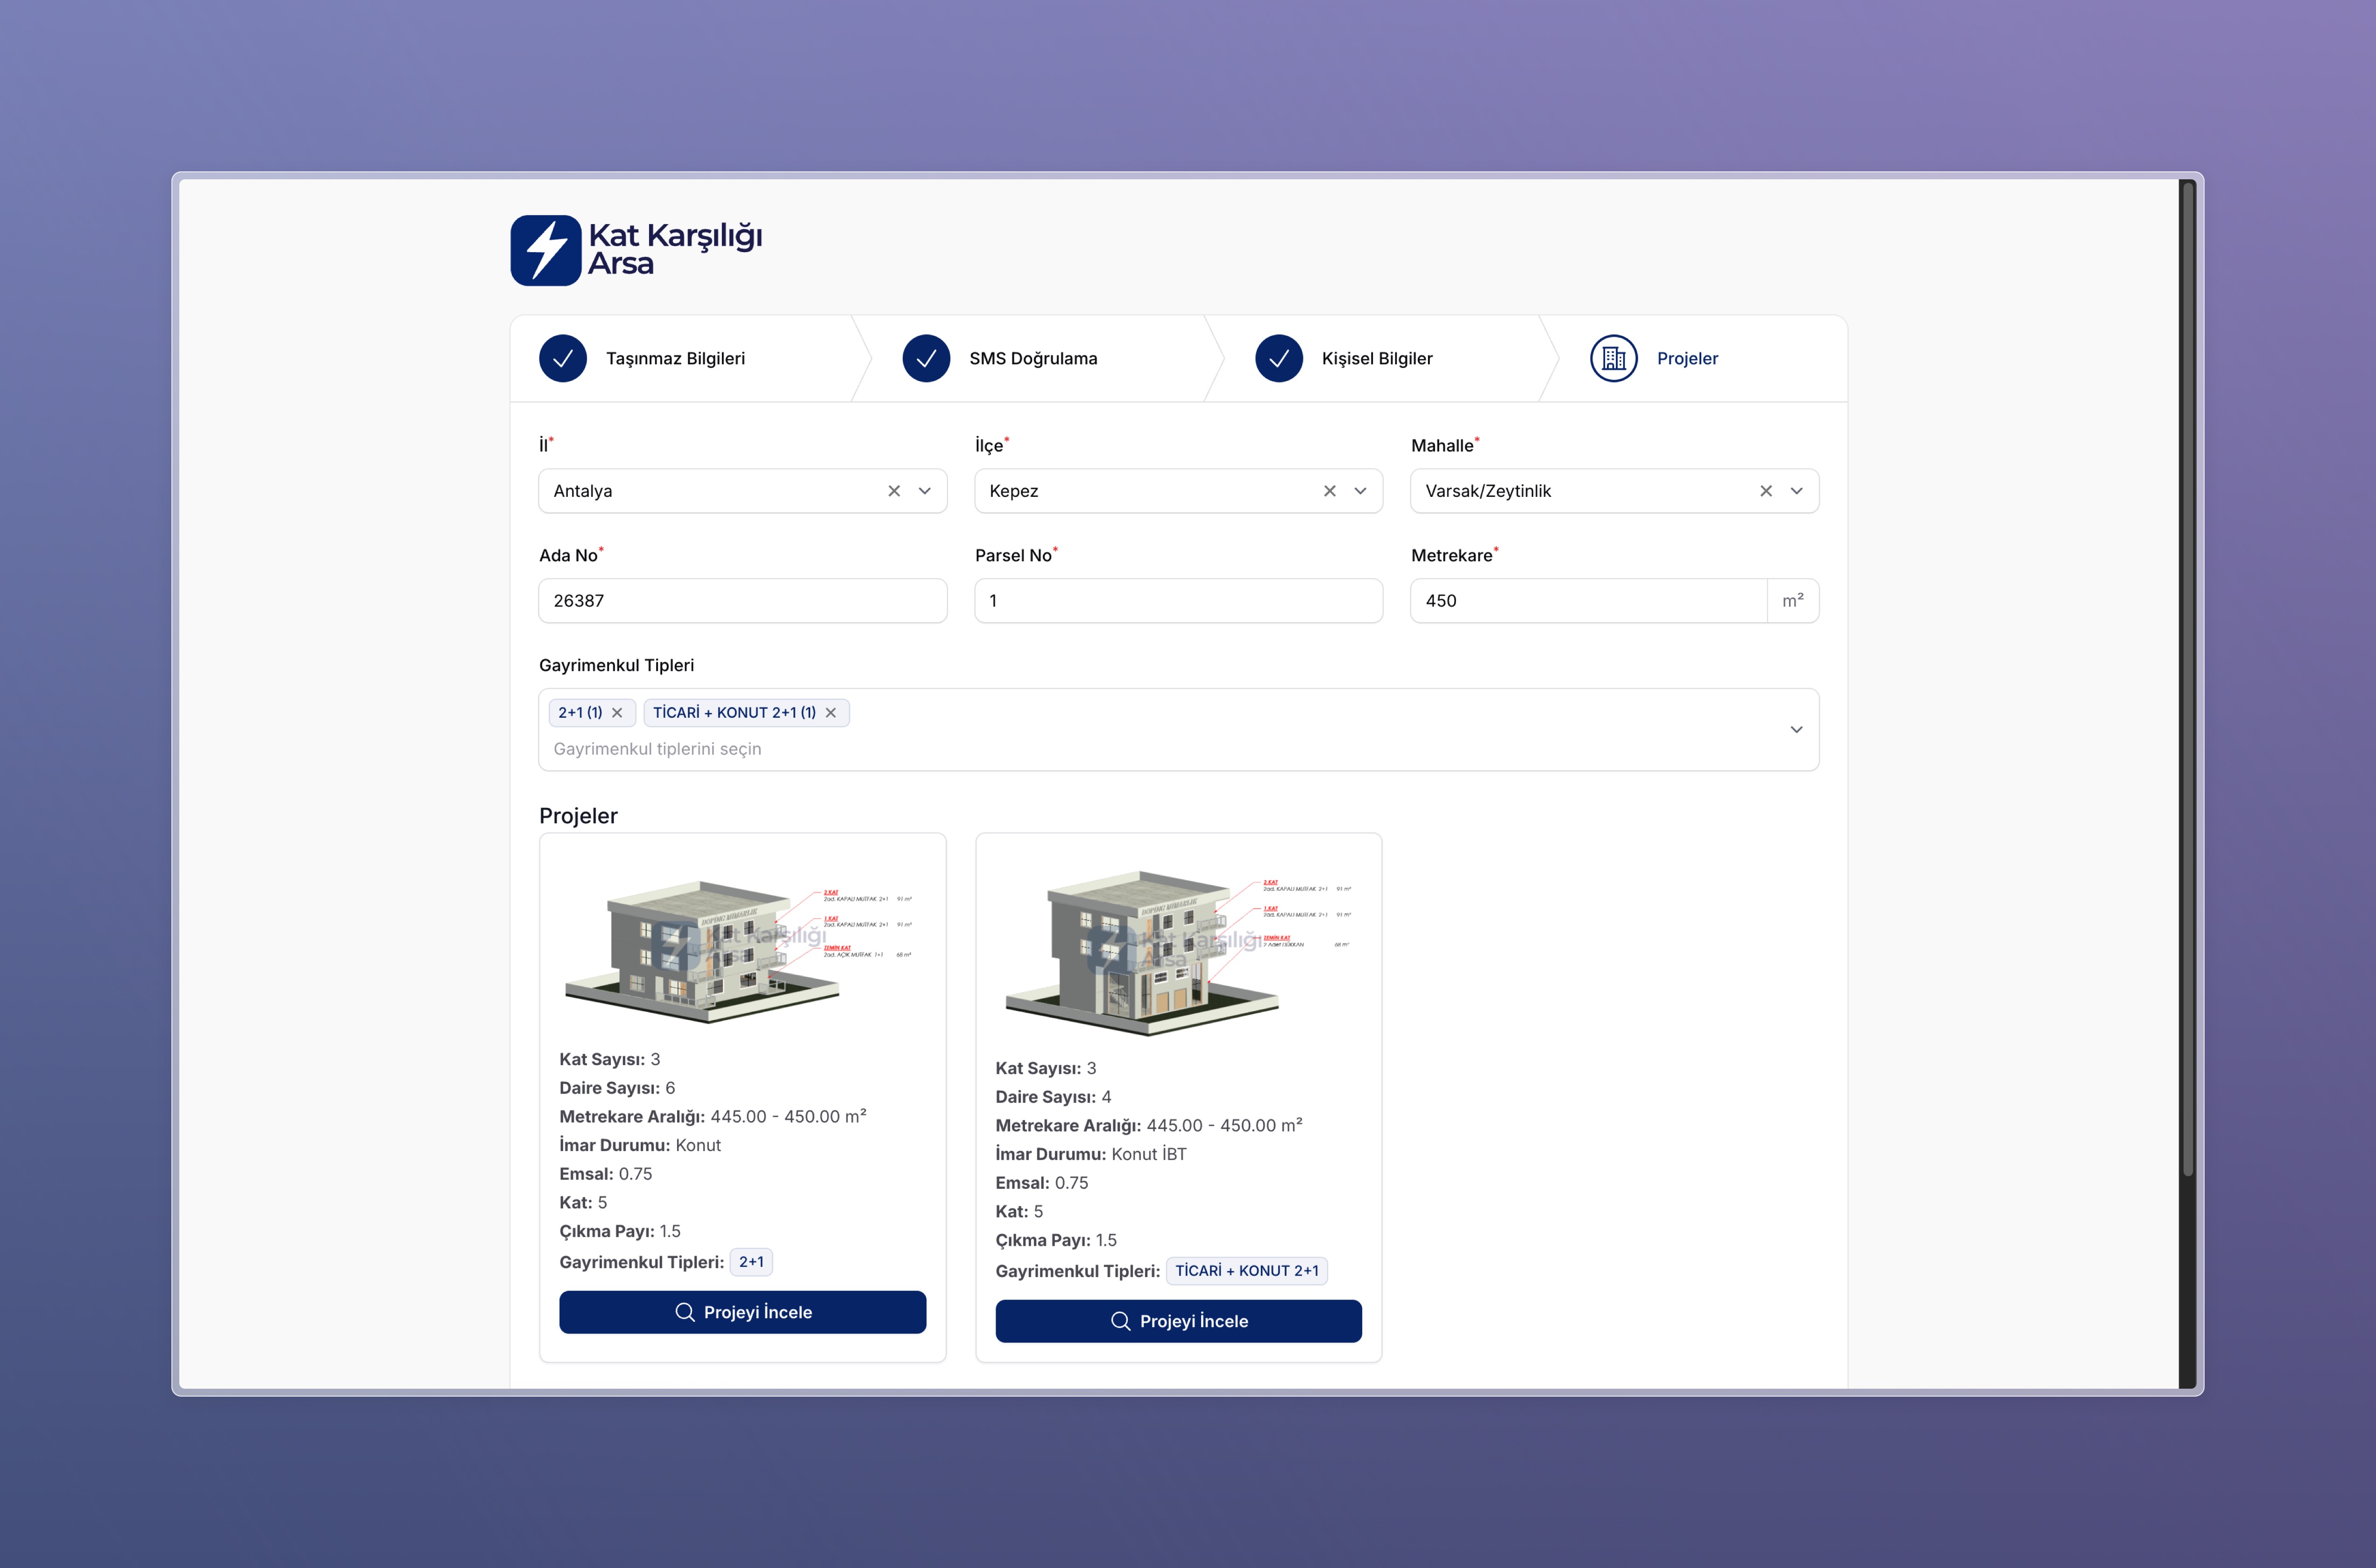
Task: Switch to the Kişisel Bilgiler step
Action: pos(1377,358)
